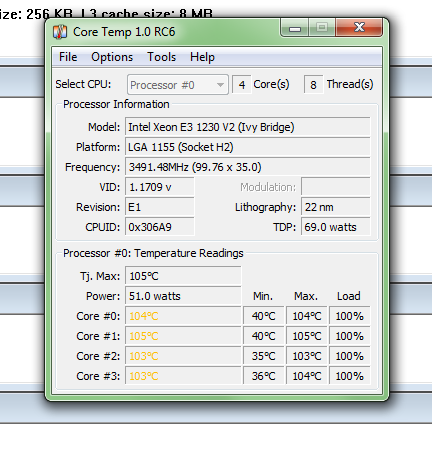Open the Tools menu

(161, 57)
